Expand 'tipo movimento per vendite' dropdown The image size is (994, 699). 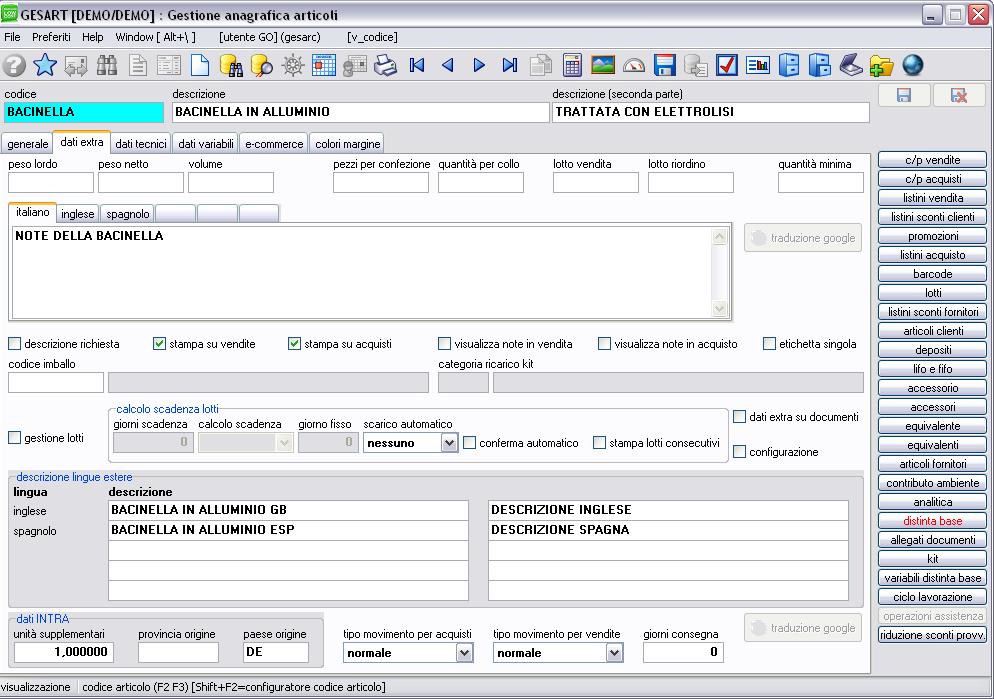614,653
